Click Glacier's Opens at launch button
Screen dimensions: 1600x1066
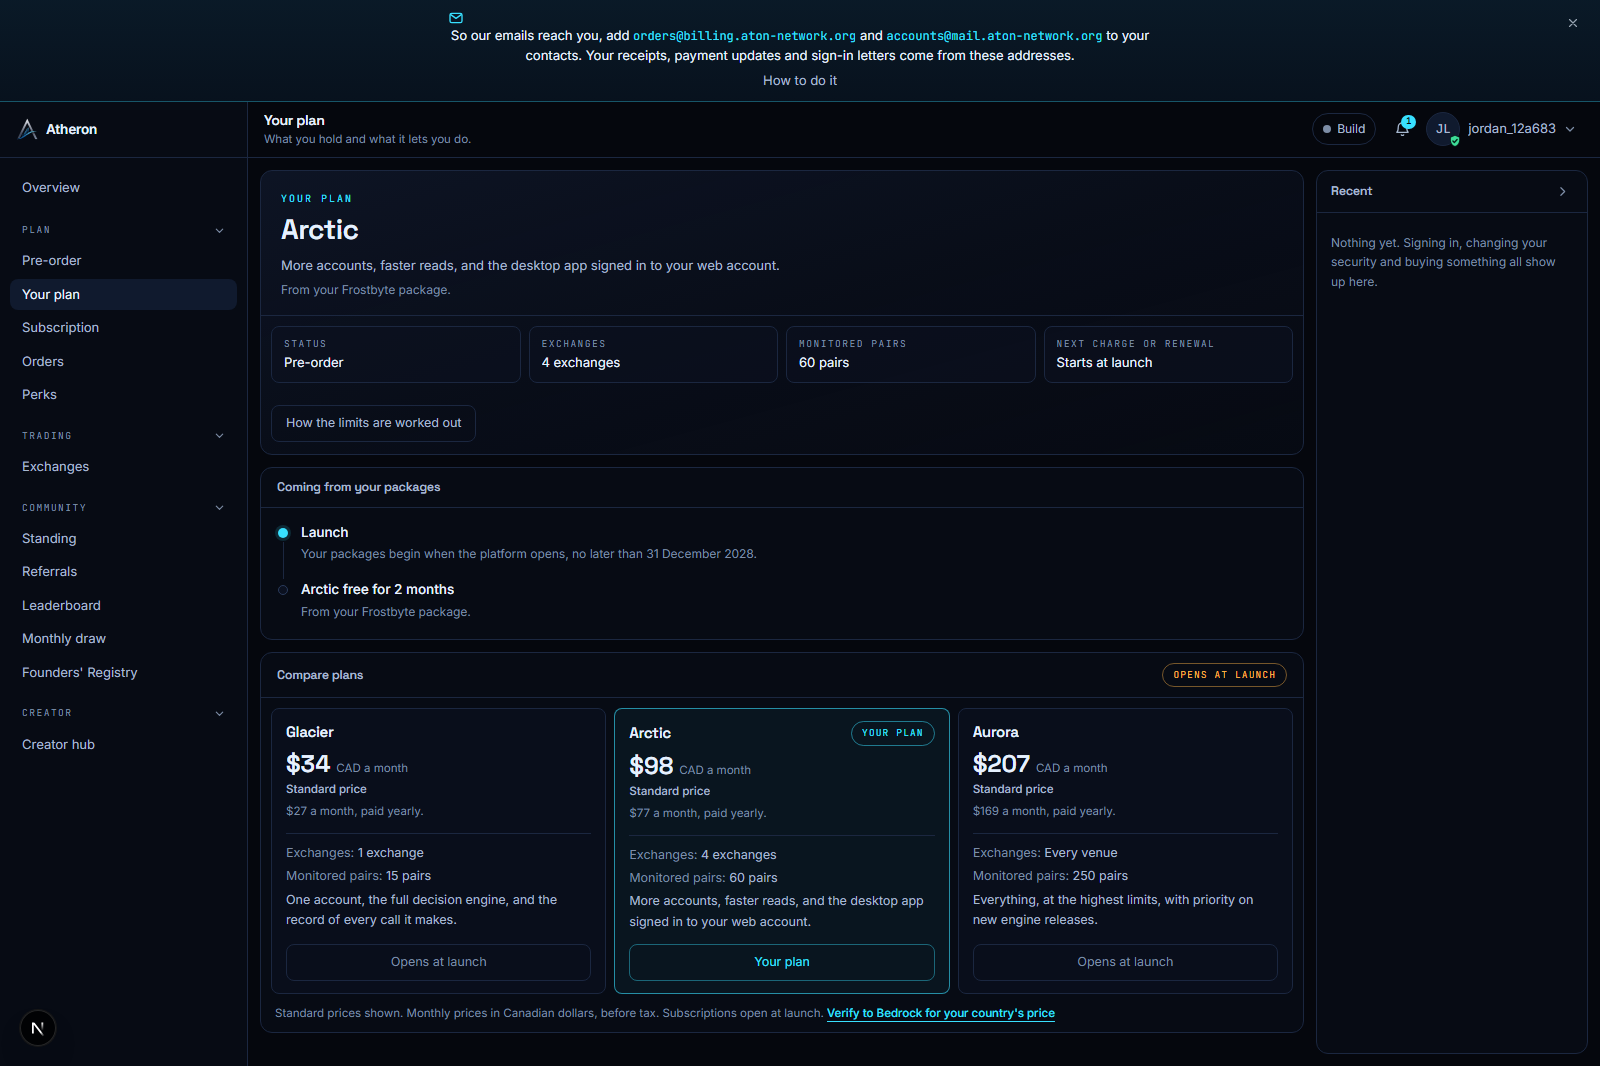(x=438, y=962)
